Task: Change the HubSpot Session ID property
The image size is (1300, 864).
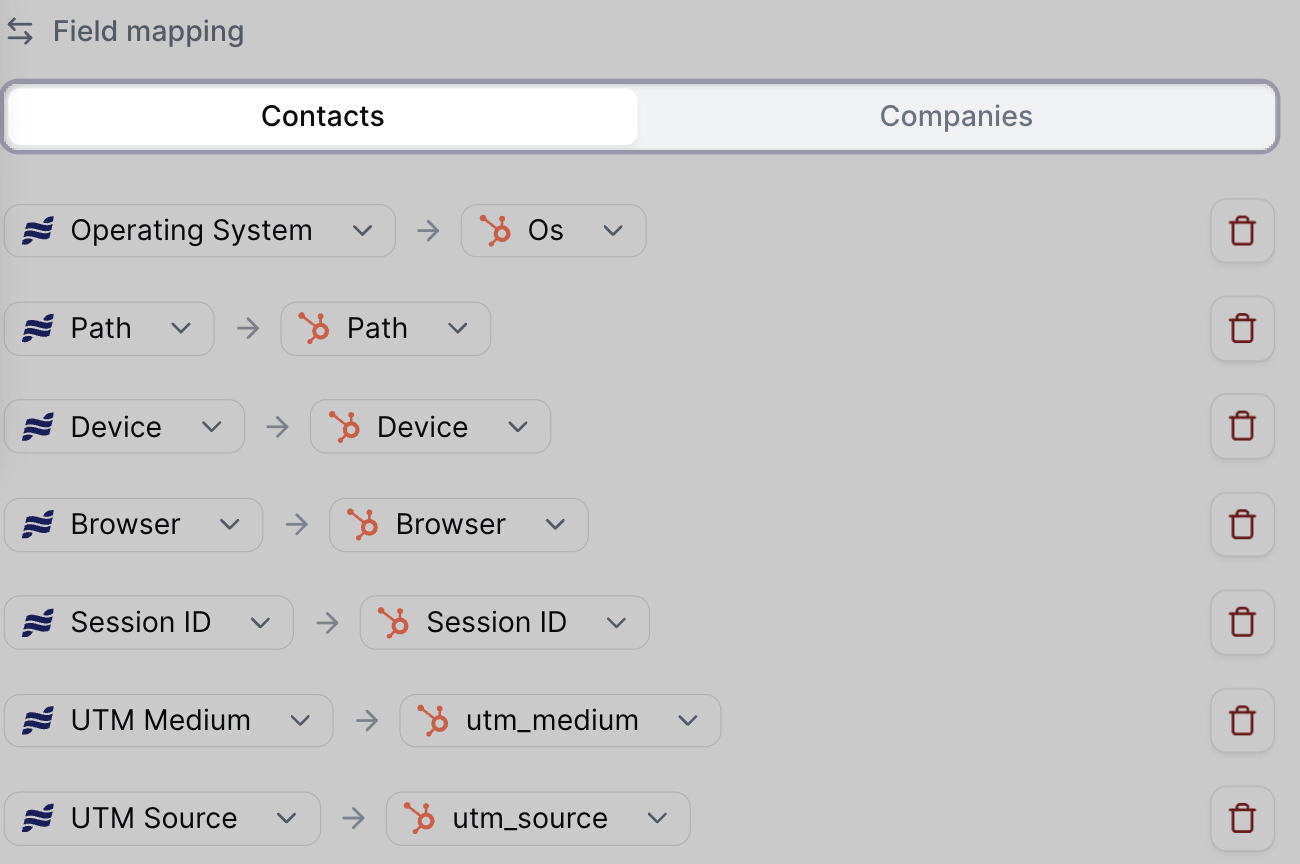Action: 504,622
